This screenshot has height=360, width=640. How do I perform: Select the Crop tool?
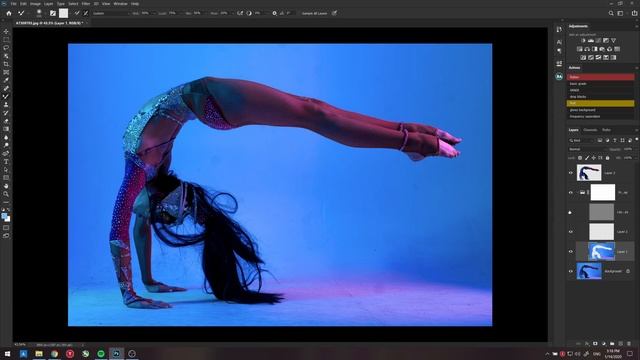(6, 64)
